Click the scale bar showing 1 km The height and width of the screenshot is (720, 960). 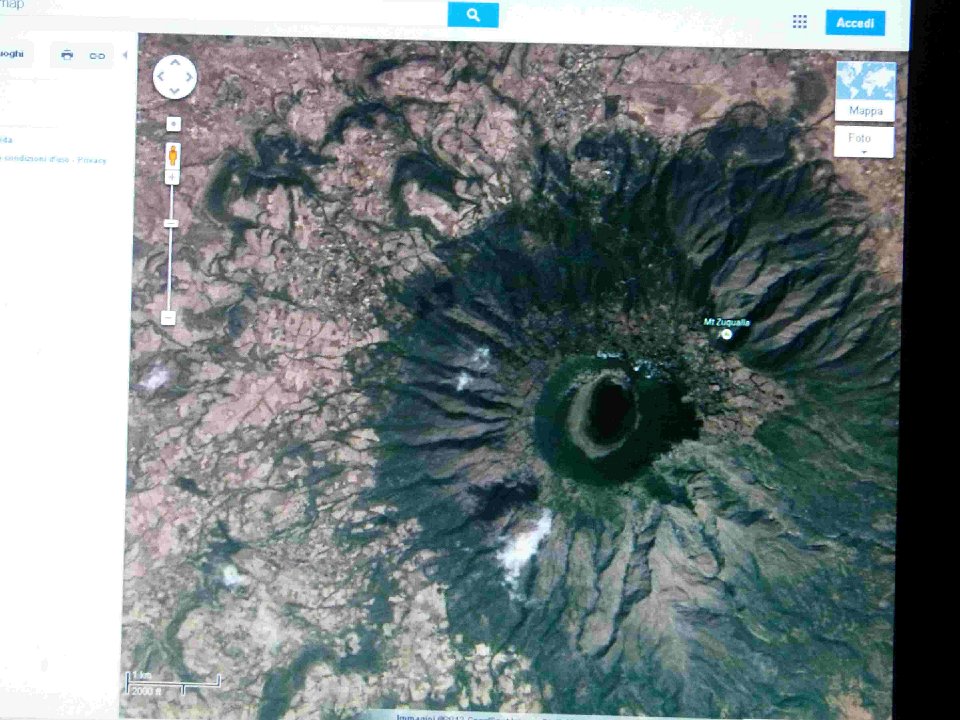(173, 683)
